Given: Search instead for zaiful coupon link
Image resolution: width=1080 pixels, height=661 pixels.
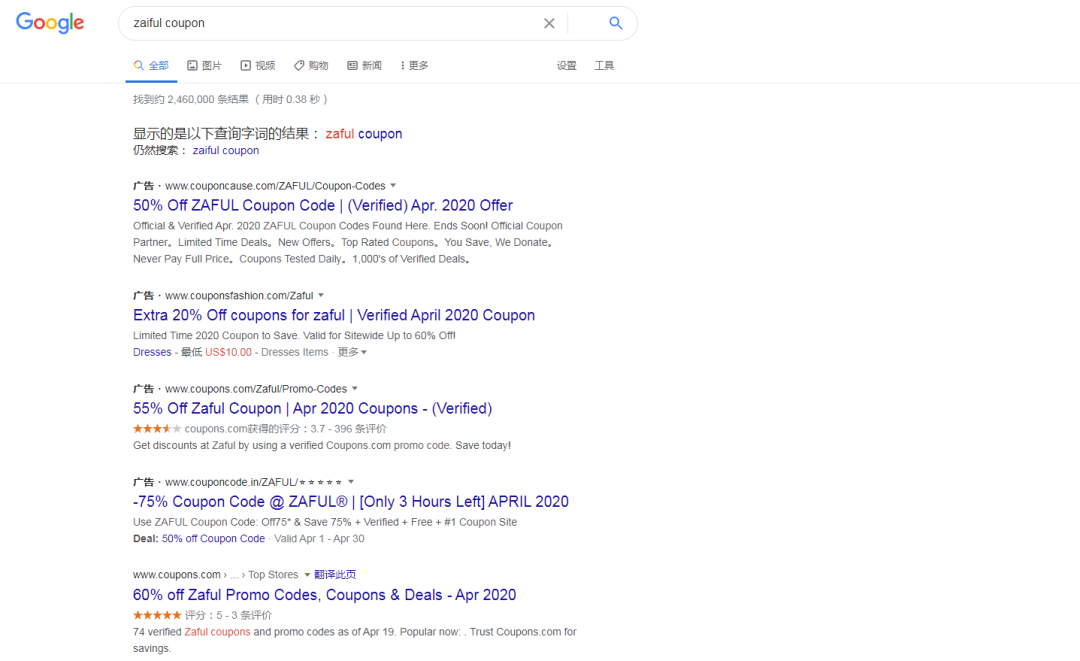Looking at the screenshot, I should (225, 150).
